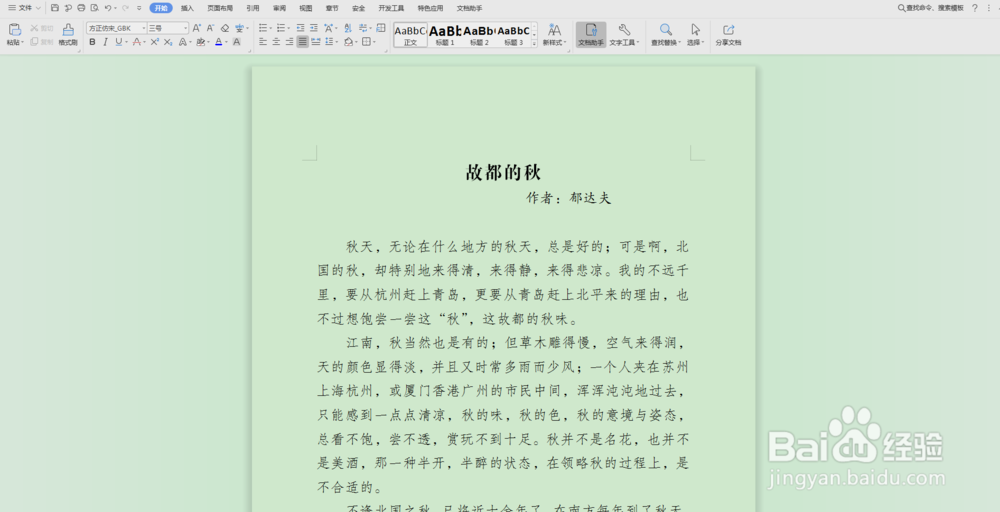Click the author line 作者：郁达夫

568,198
